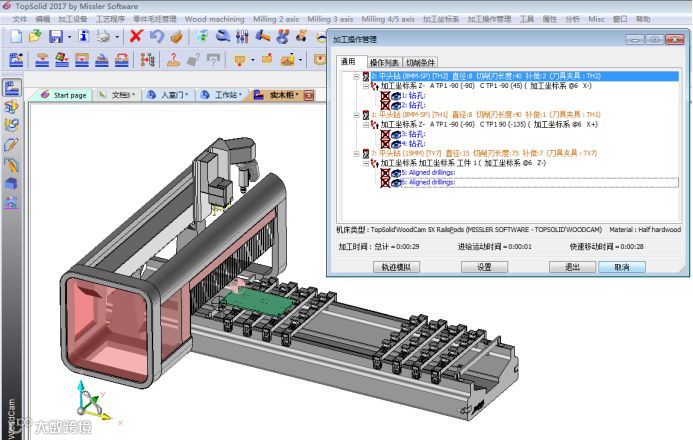Open the Milling 4/5 axis menu

(388, 19)
